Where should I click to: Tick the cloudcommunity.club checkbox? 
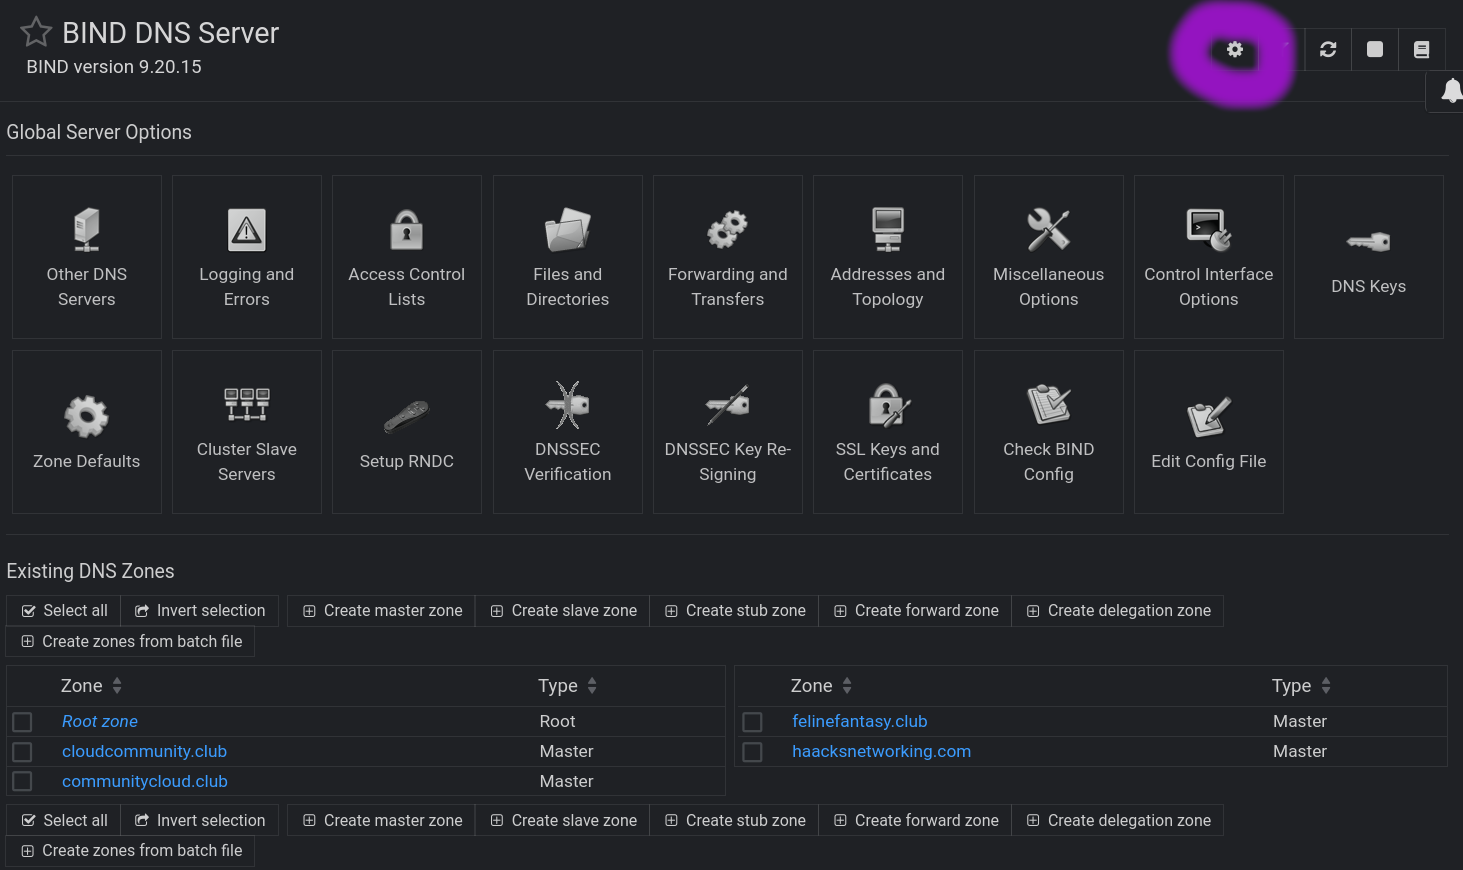(x=23, y=752)
